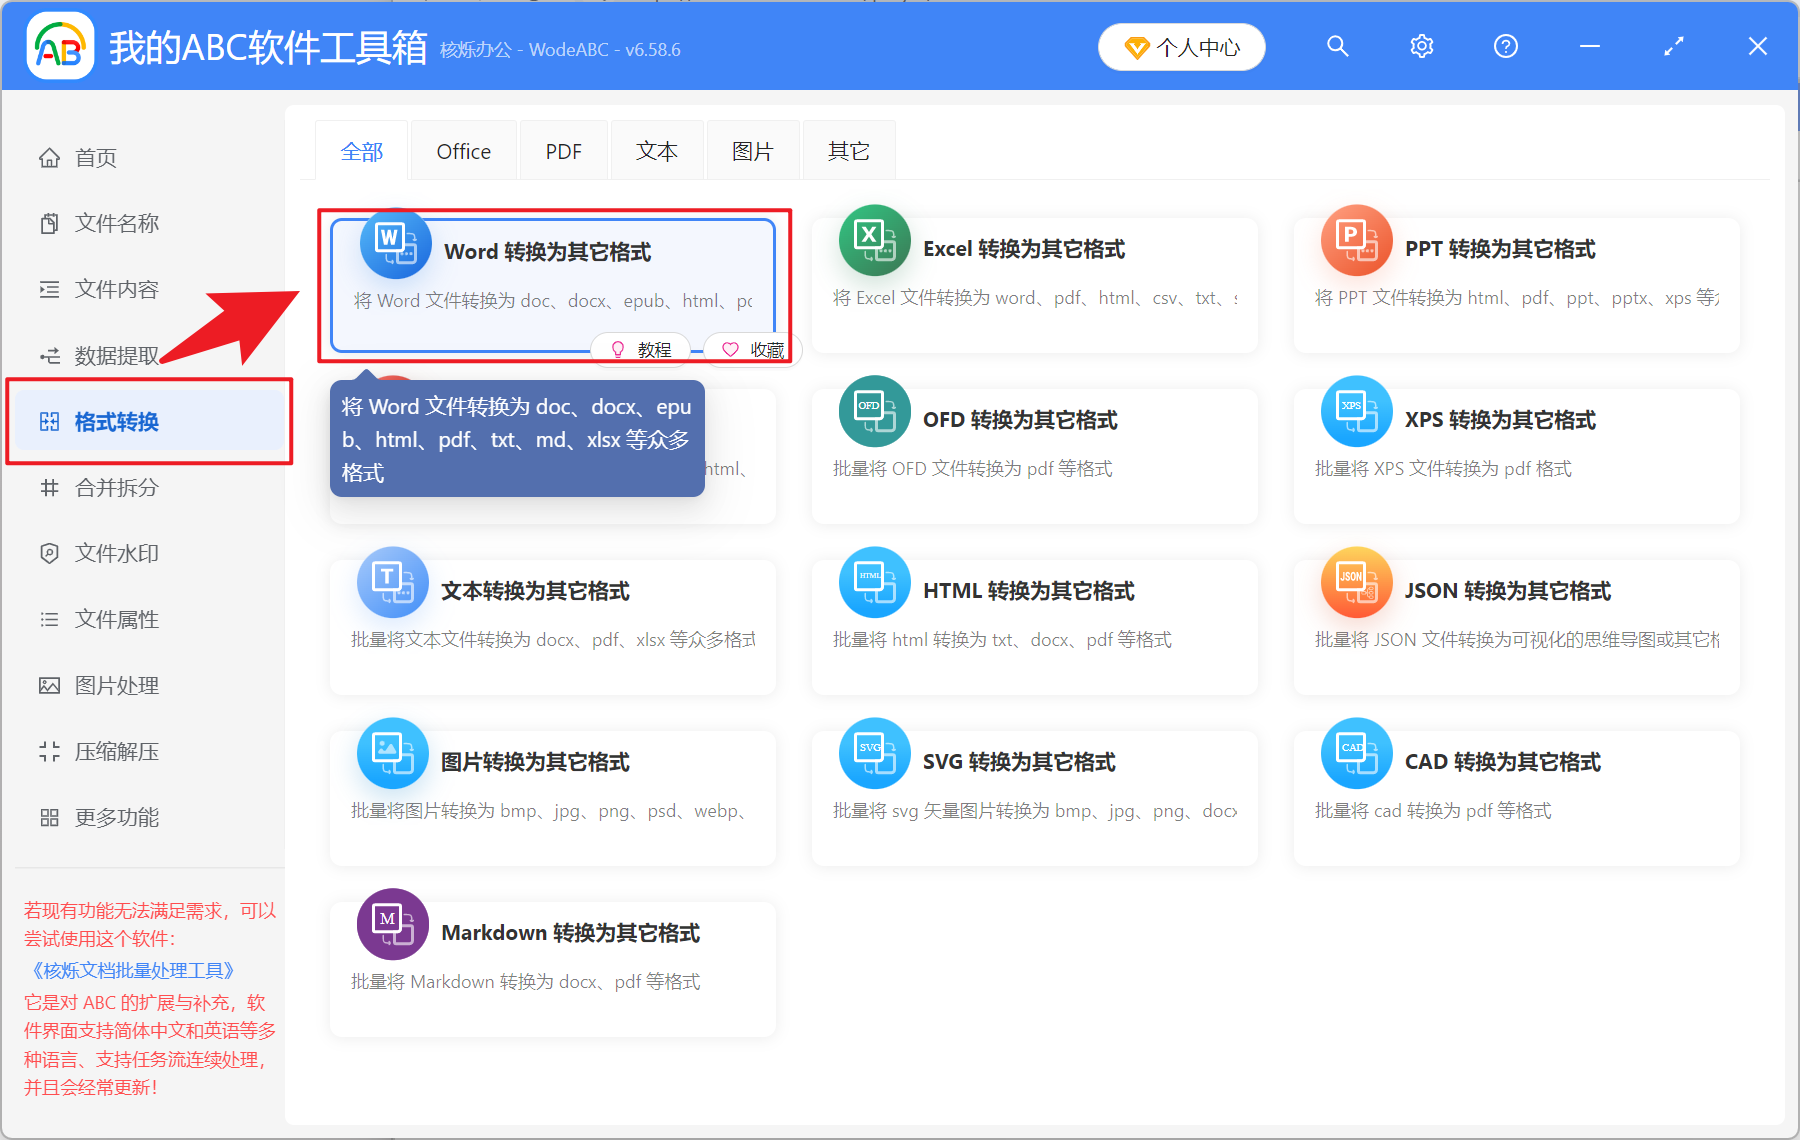Switch to the PDF tab
Screen dimensions: 1800x1140
[x=563, y=150]
